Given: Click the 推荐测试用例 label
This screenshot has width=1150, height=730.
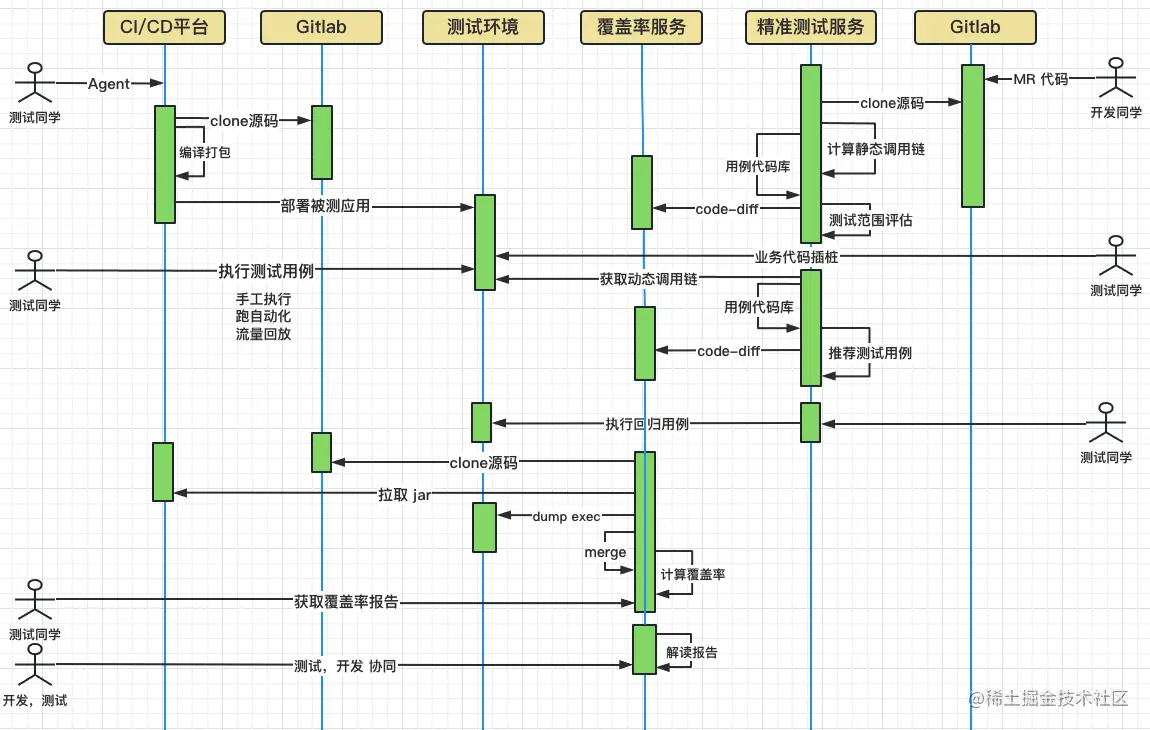Looking at the screenshot, I should point(871,353).
